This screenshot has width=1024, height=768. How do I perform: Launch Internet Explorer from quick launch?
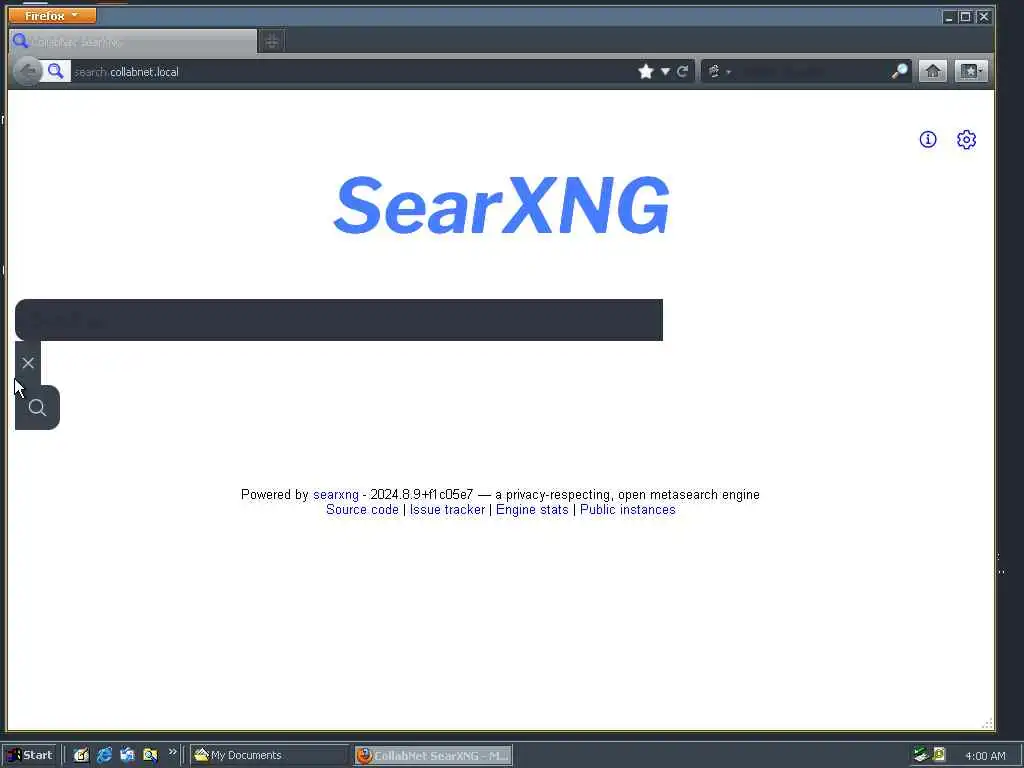[x=104, y=755]
